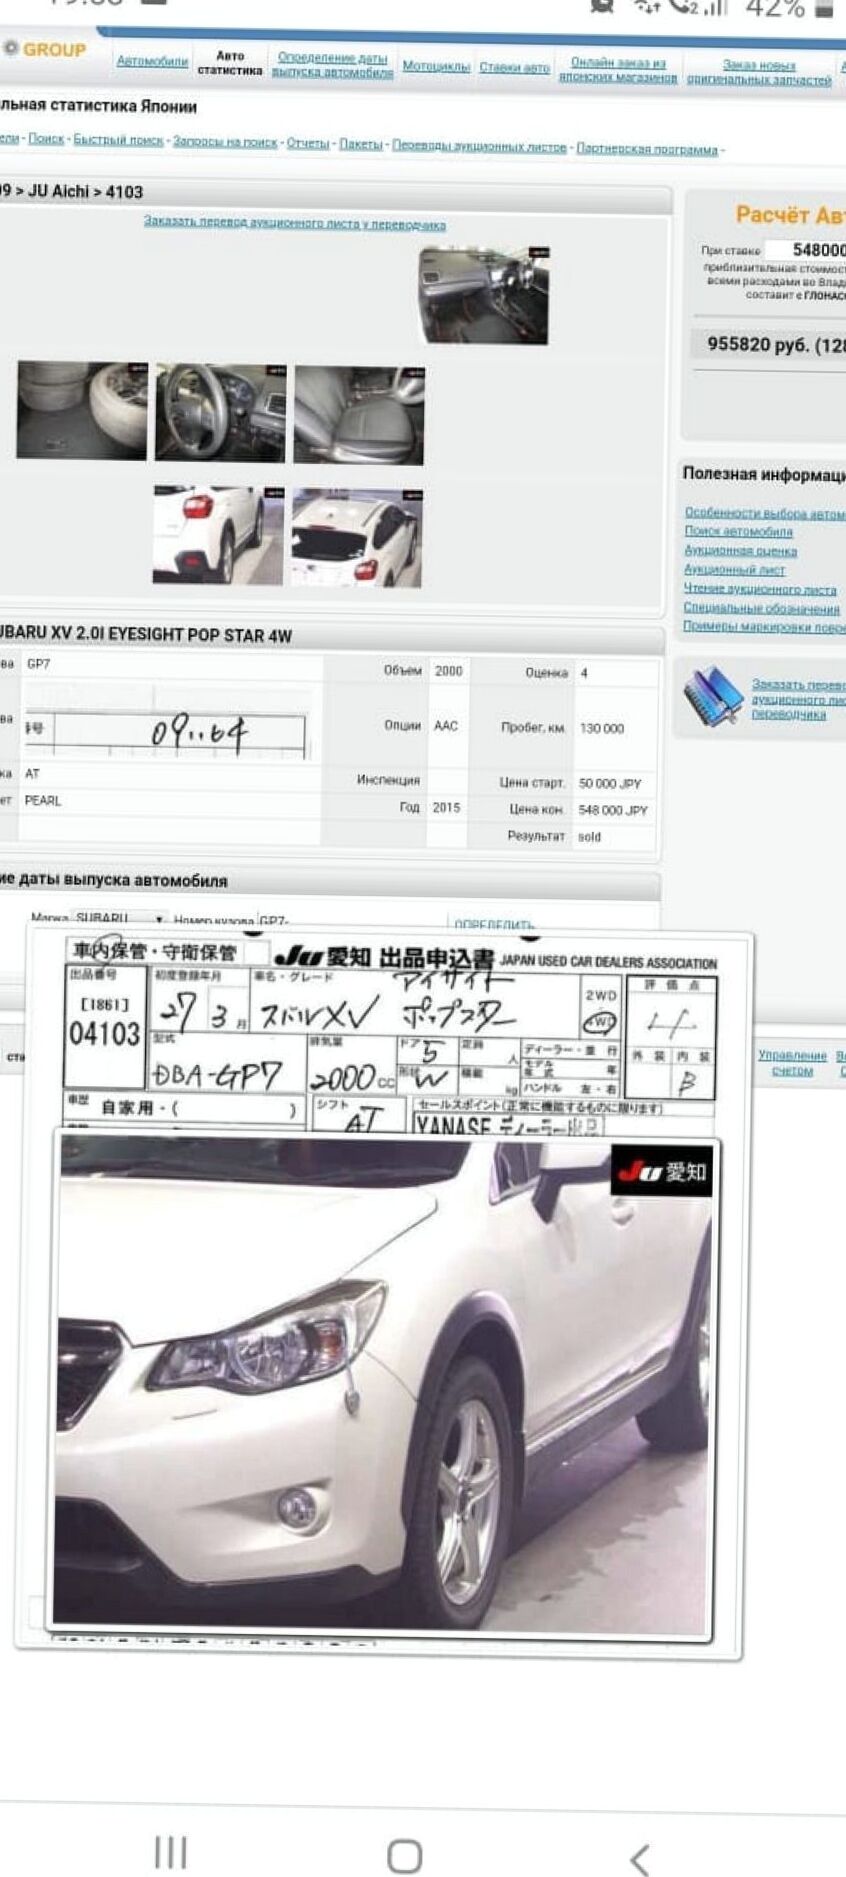Click sidebar Заказать перевод link beside notebook
This screenshot has width=846, height=1877.
coord(798,699)
